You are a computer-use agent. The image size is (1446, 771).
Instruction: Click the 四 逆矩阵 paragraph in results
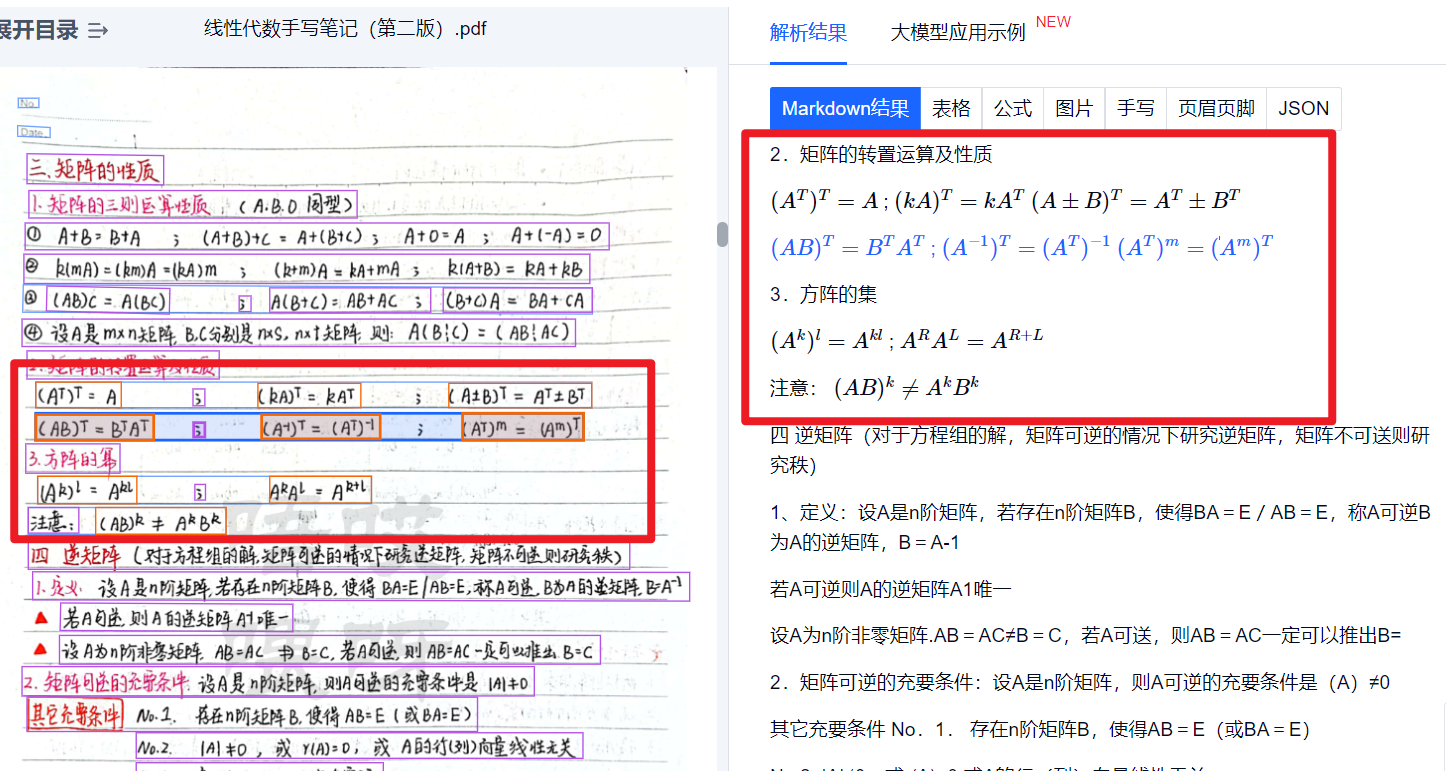click(x=1100, y=450)
